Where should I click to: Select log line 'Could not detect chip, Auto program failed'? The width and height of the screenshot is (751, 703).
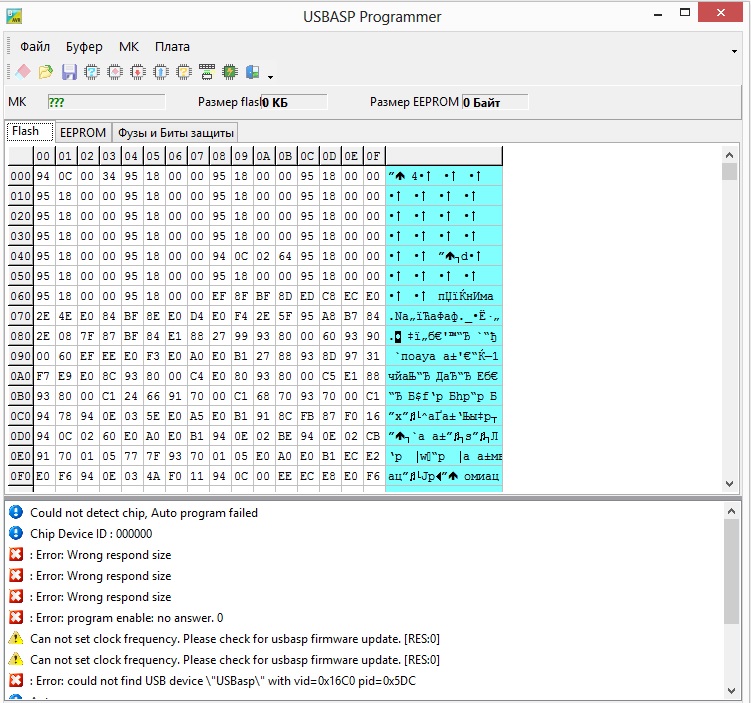144,513
